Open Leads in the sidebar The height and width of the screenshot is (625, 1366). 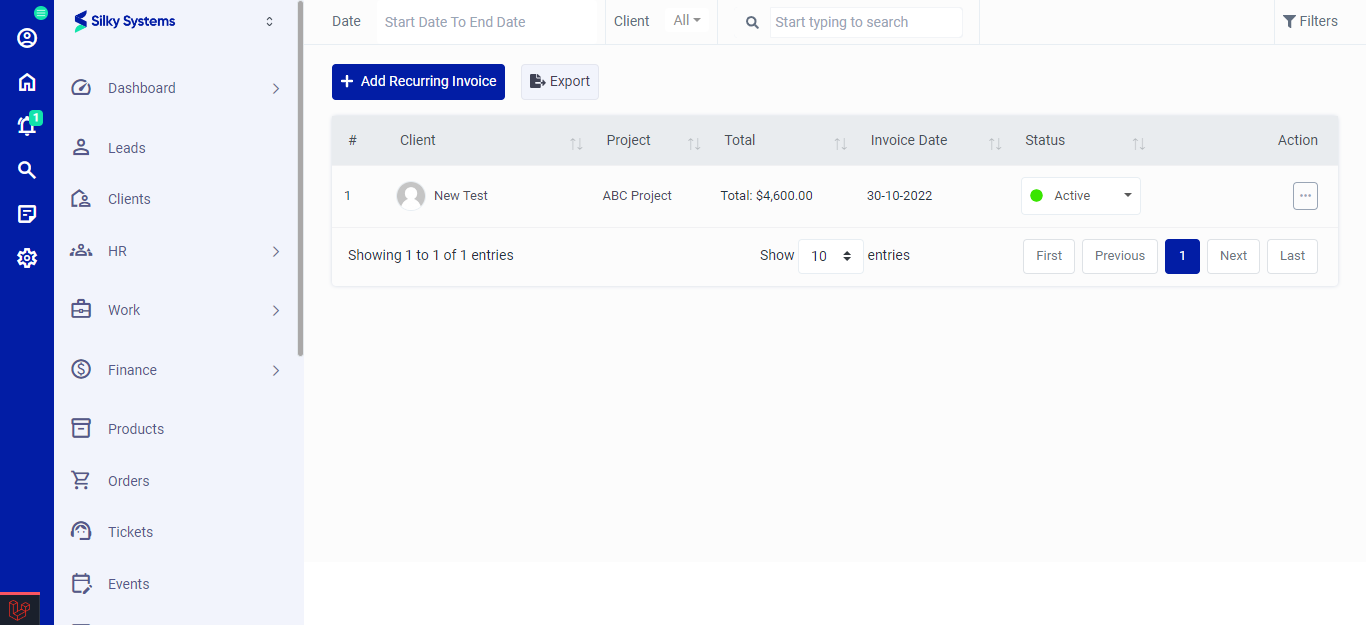click(x=126, y=148)
